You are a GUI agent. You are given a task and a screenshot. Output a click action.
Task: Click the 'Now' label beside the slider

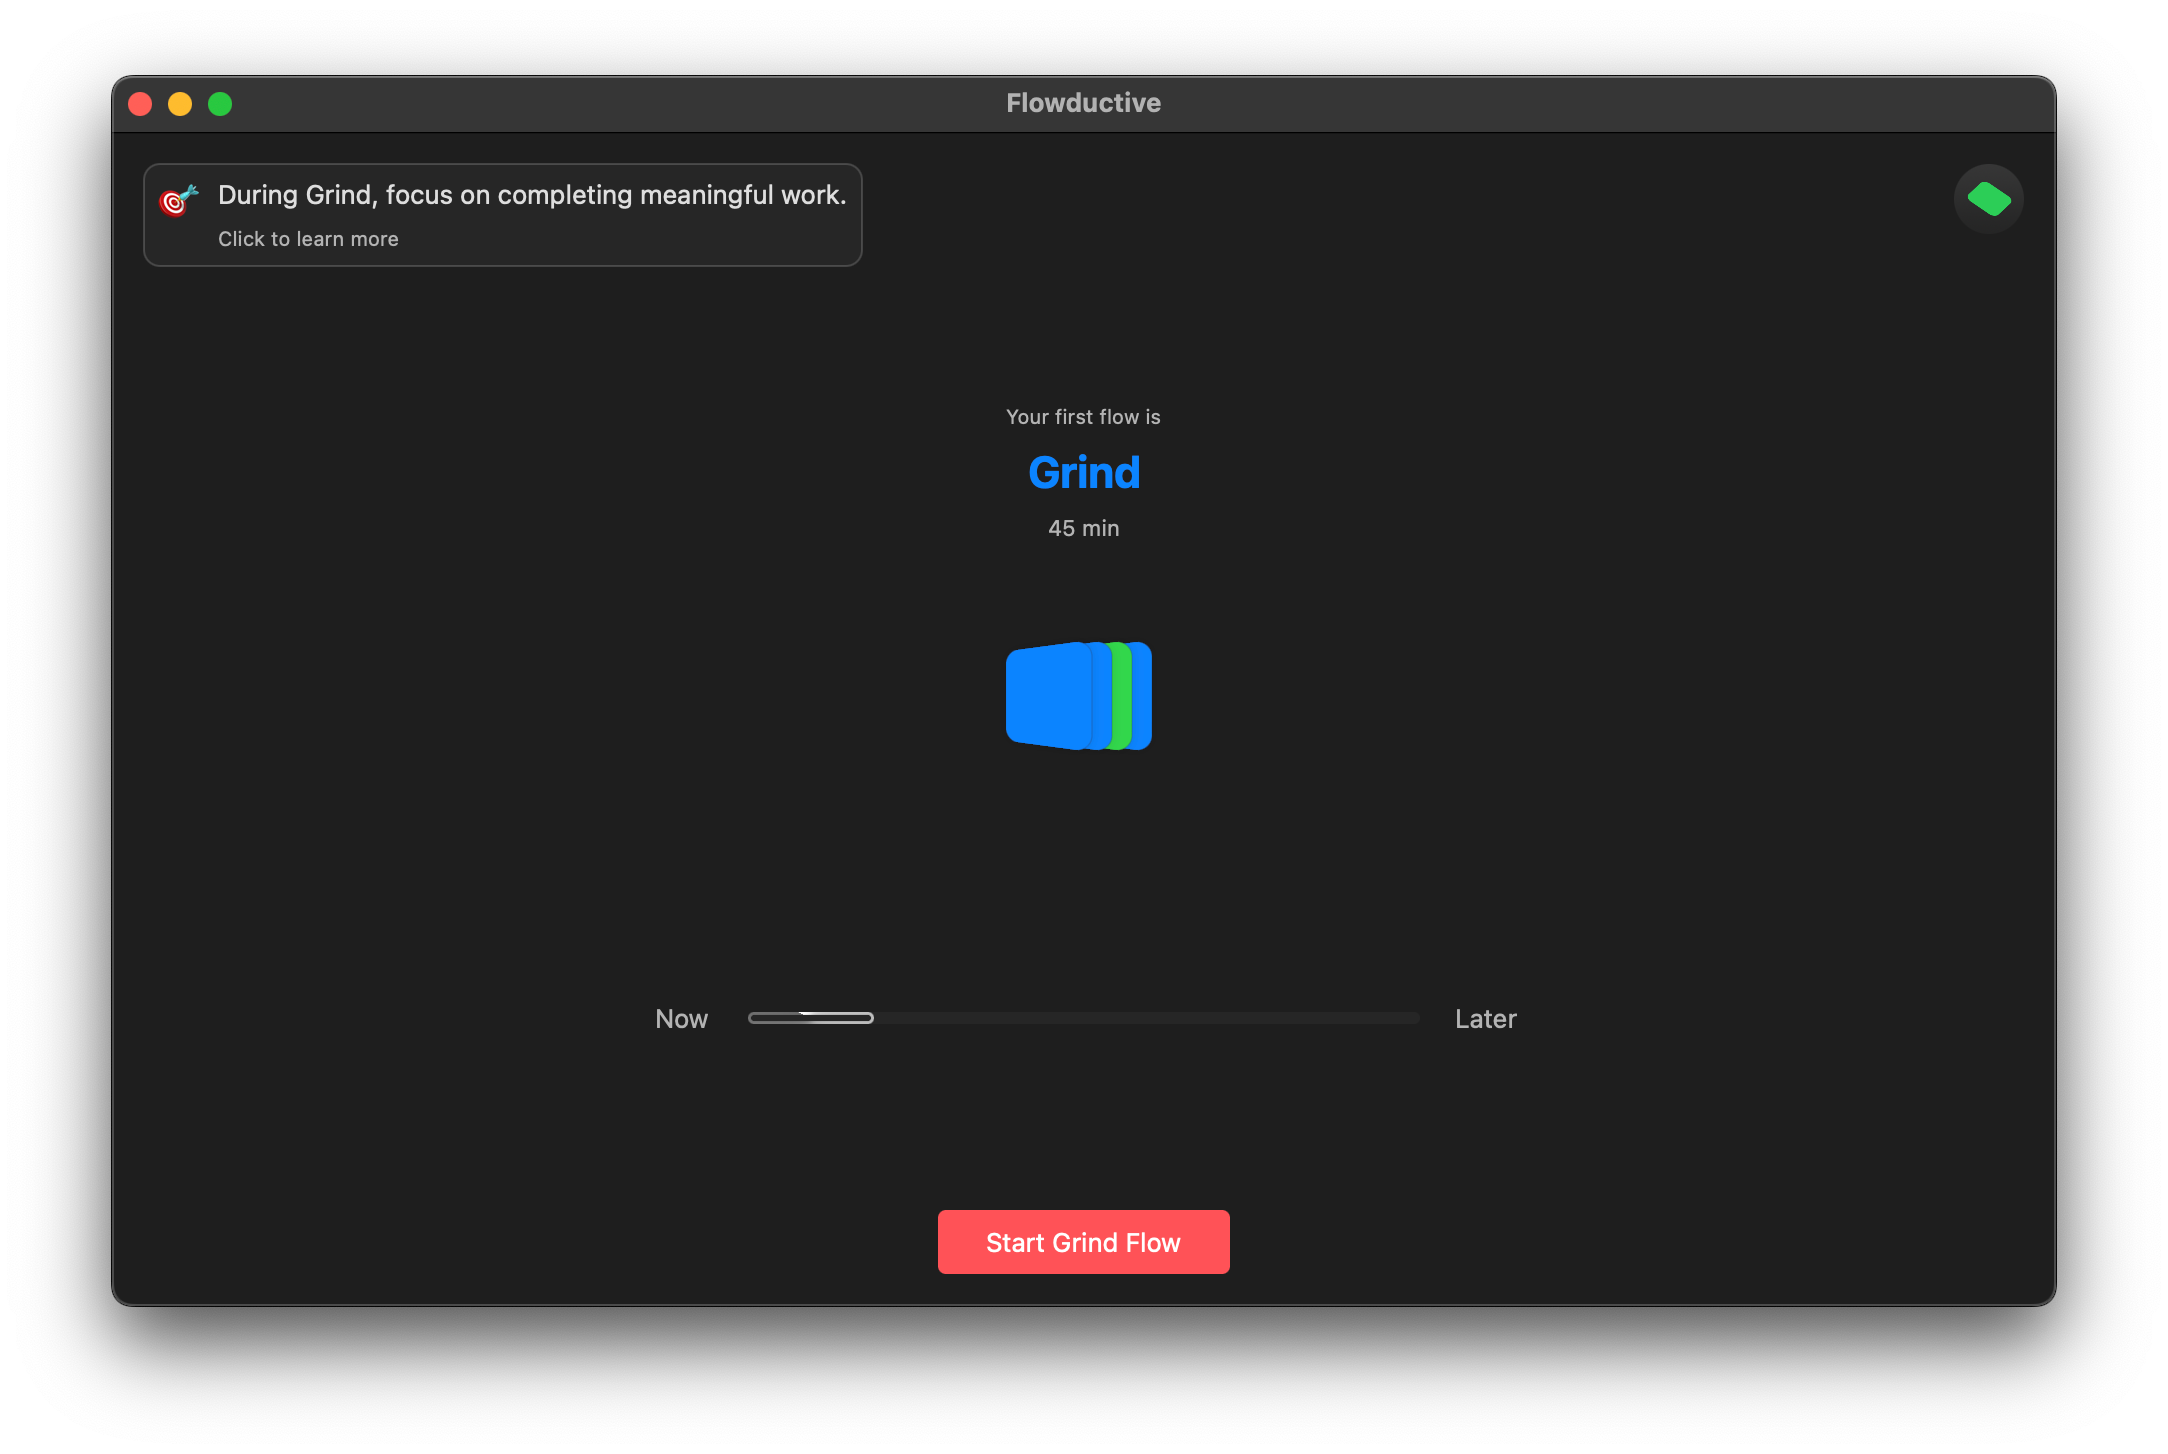point(681,1018)
